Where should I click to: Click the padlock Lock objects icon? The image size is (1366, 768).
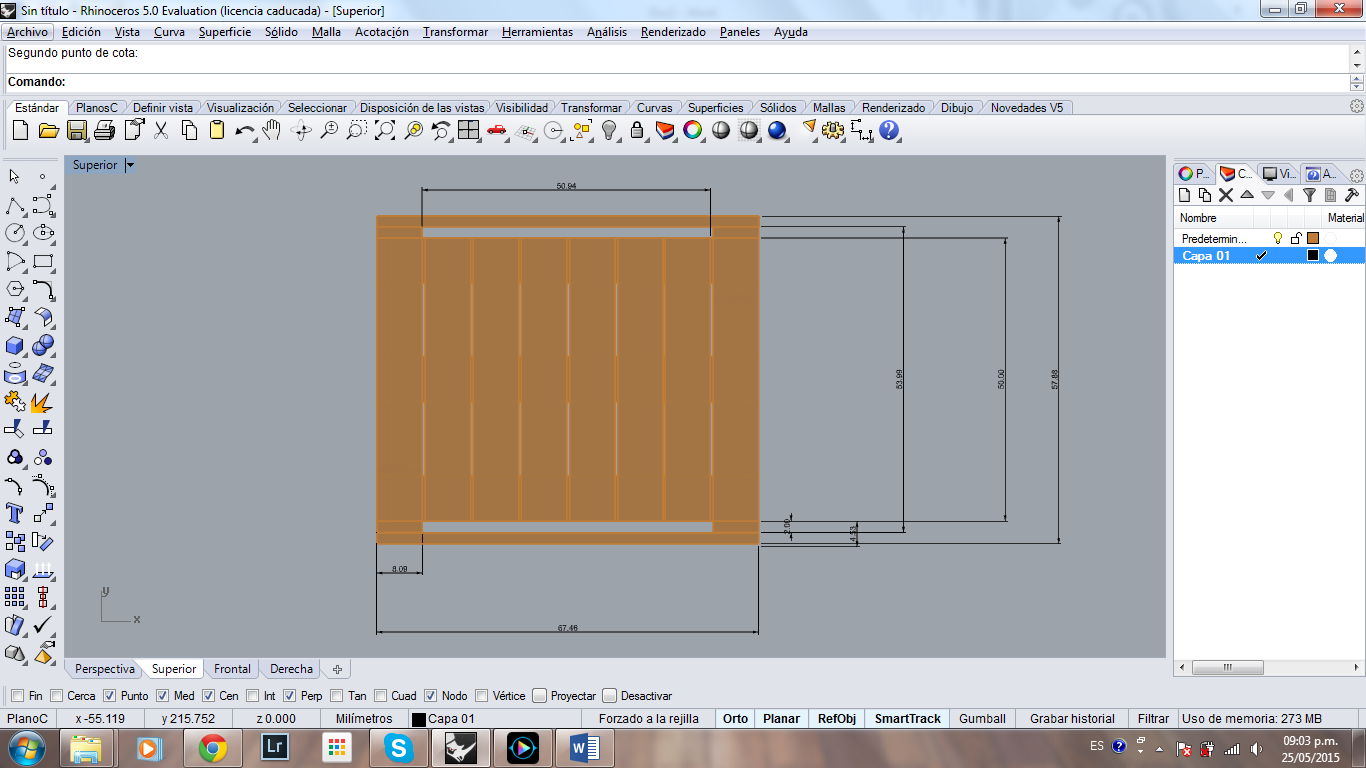637,130
